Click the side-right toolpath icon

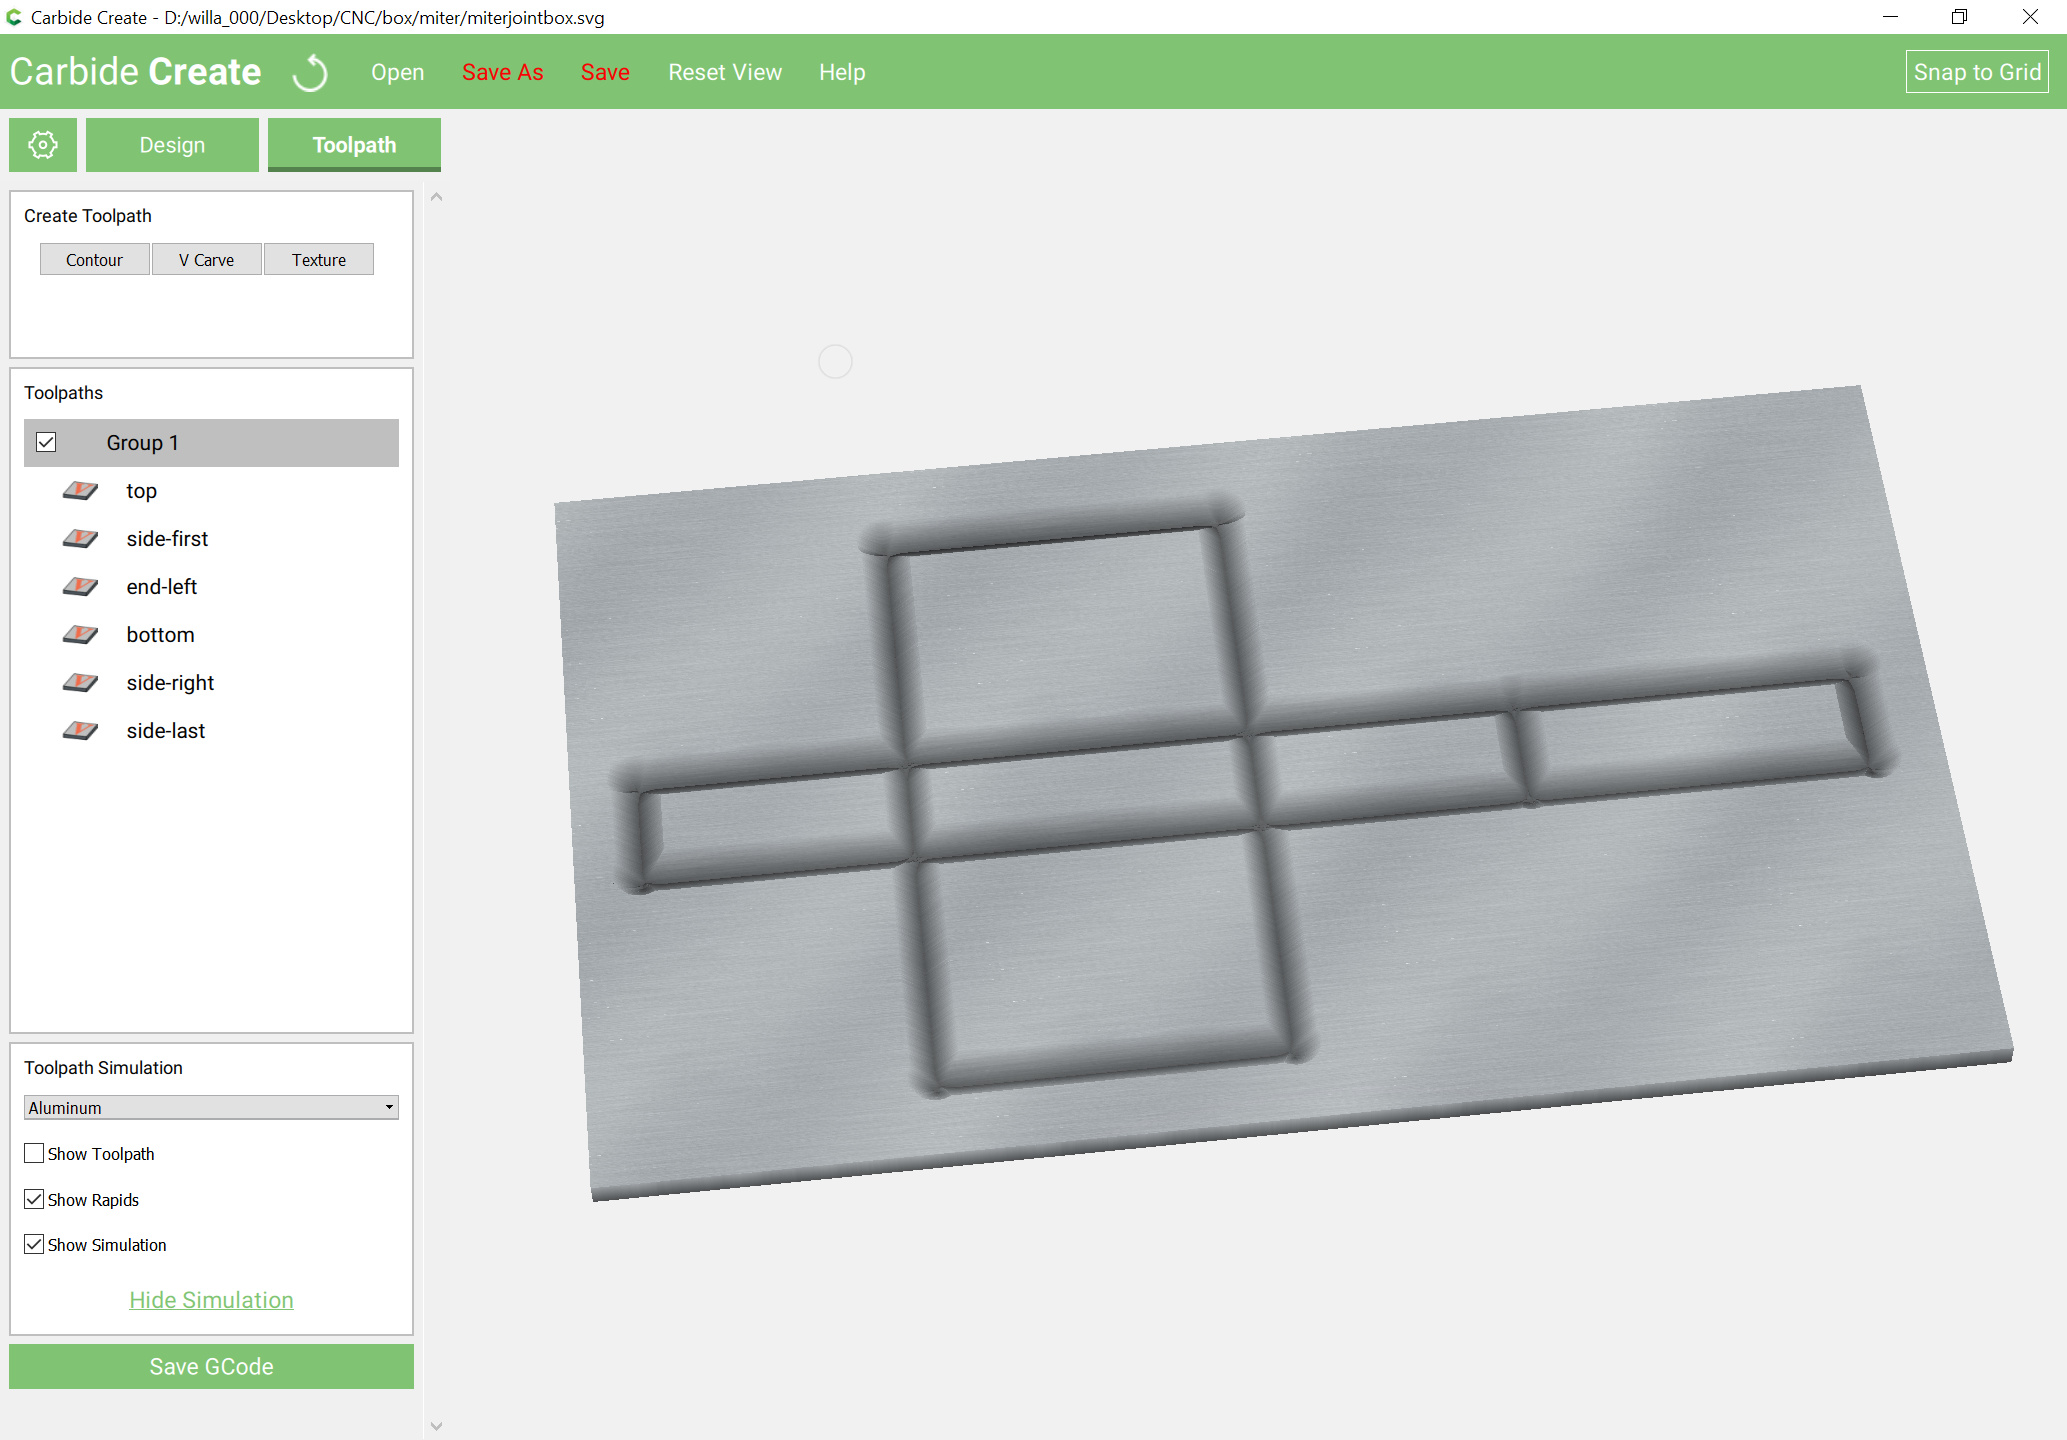point(80,682)
